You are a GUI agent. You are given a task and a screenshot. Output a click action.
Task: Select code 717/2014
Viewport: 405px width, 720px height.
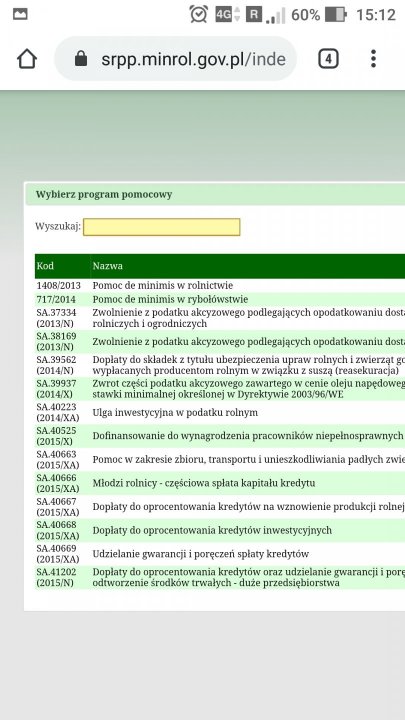pyautogui.click(x=56, y=299)
